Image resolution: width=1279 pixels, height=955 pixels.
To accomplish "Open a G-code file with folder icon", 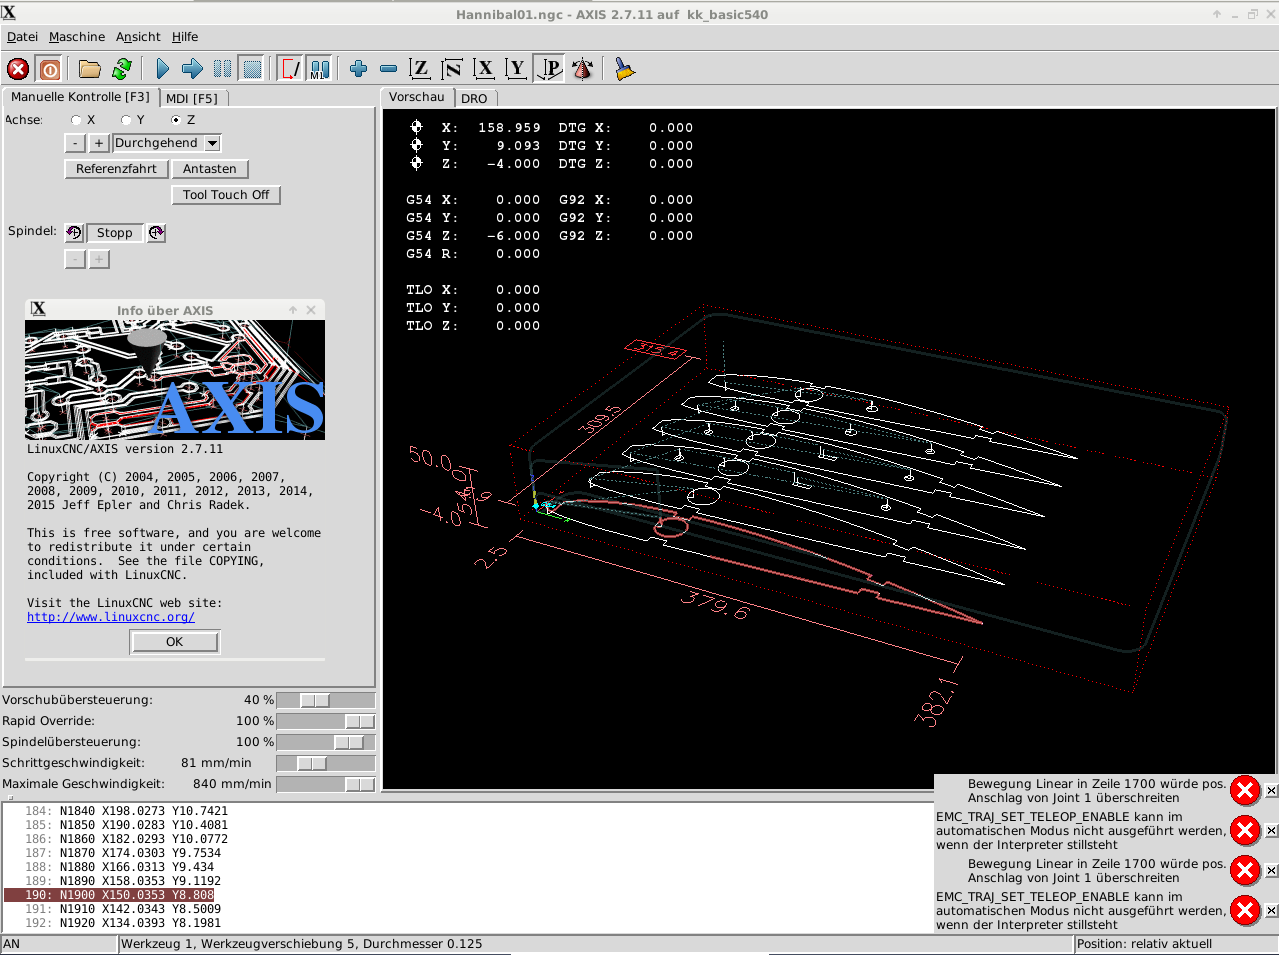I will point(90,69).
